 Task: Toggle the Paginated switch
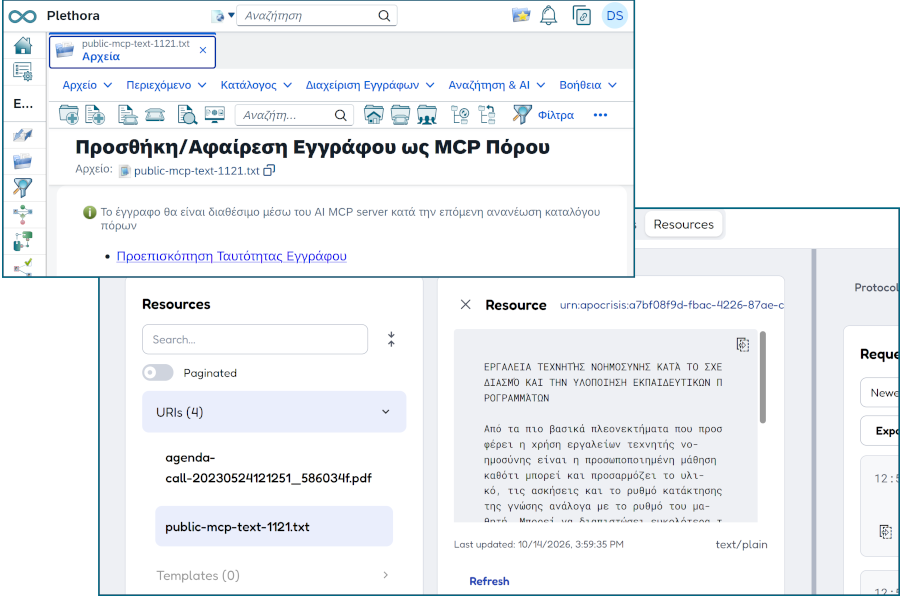(x=158, y=373)
